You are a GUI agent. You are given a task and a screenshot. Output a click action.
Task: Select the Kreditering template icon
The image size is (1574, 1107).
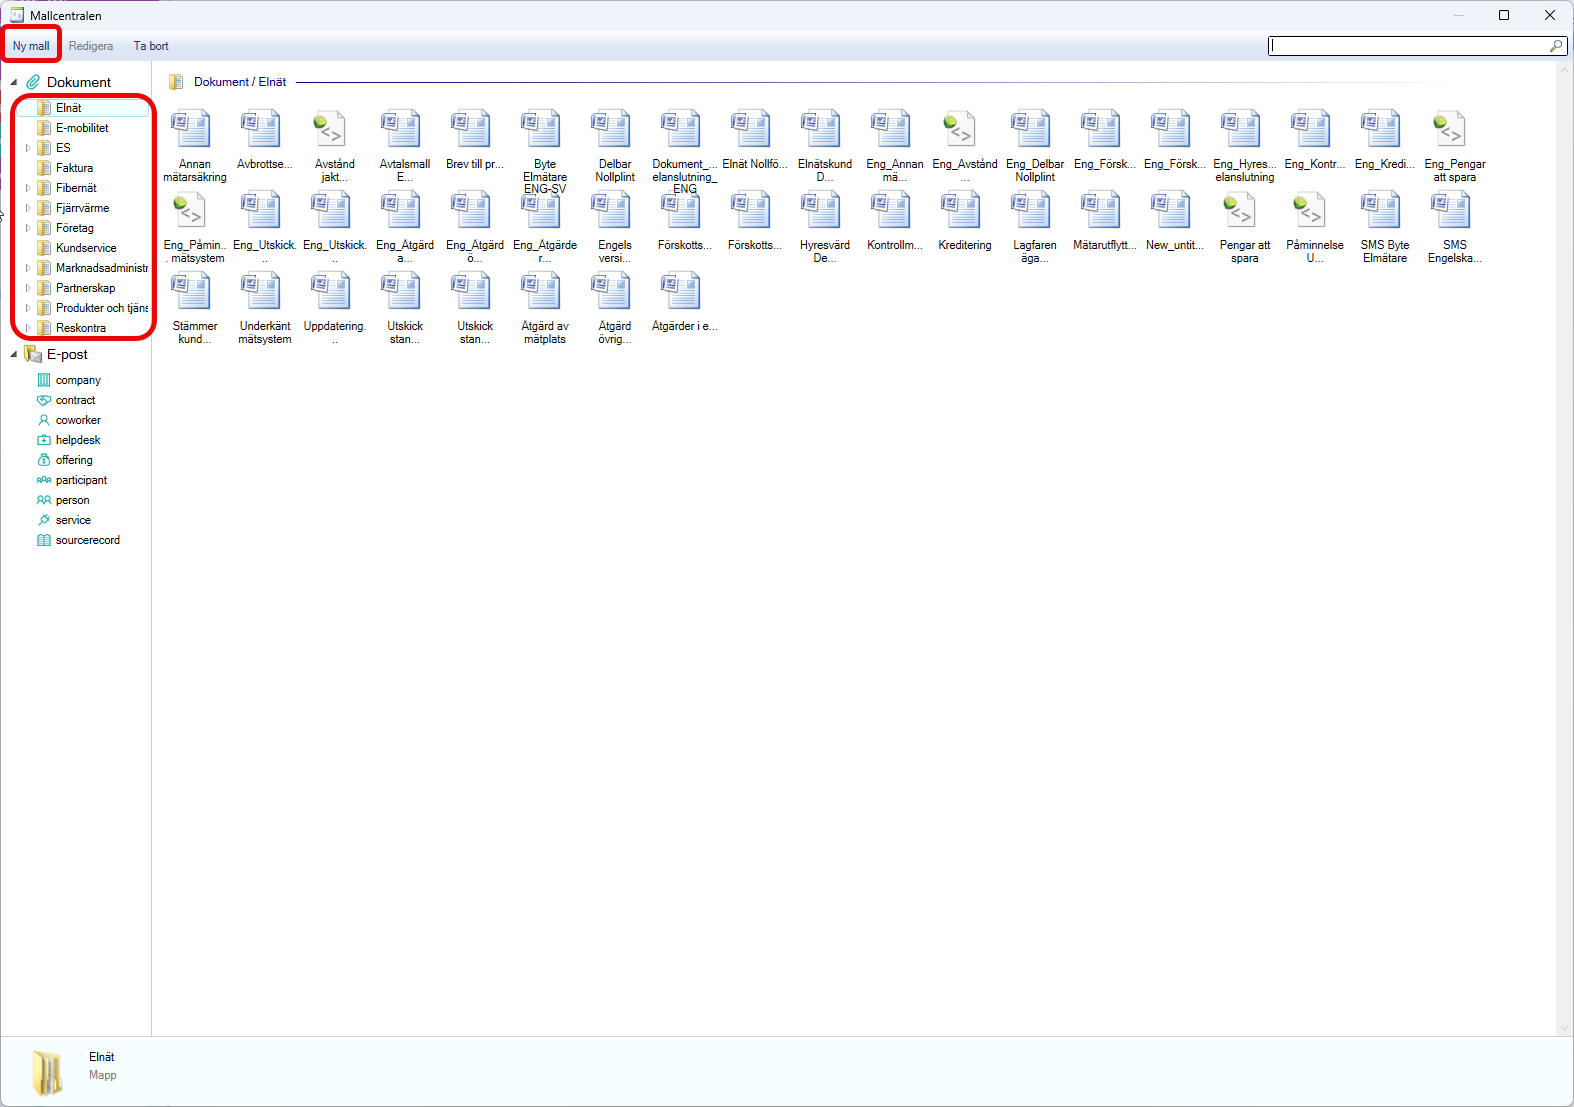tap(961, 212)
